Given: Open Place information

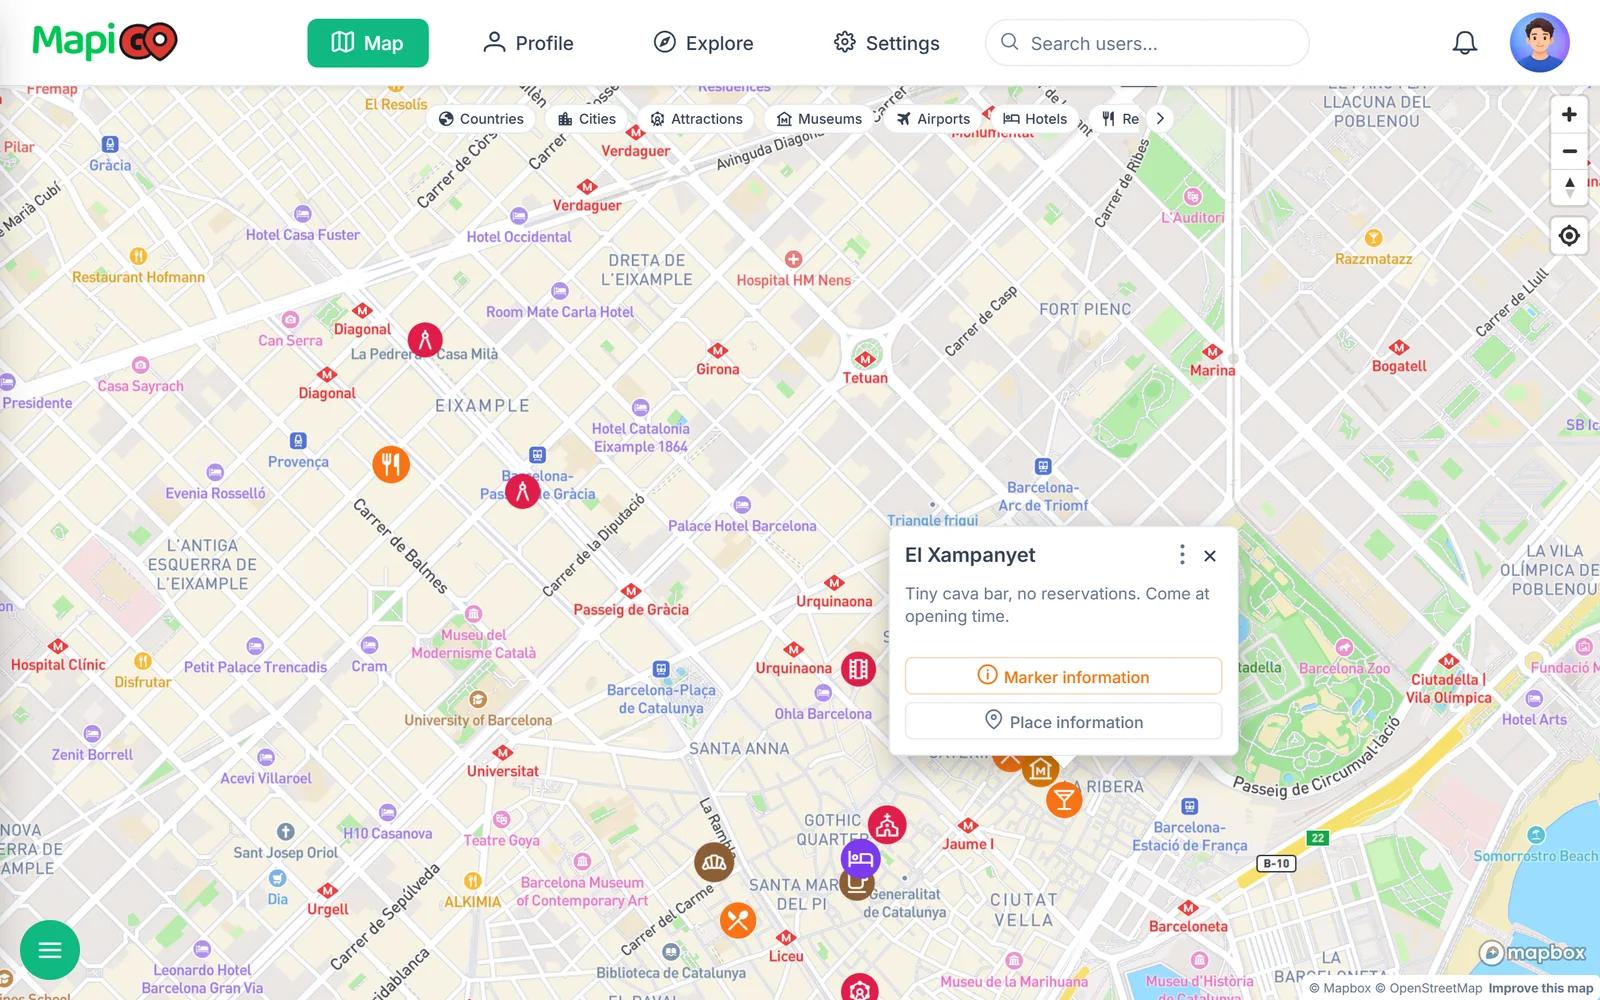Looking at the screenshot, I should (1063, 721).
